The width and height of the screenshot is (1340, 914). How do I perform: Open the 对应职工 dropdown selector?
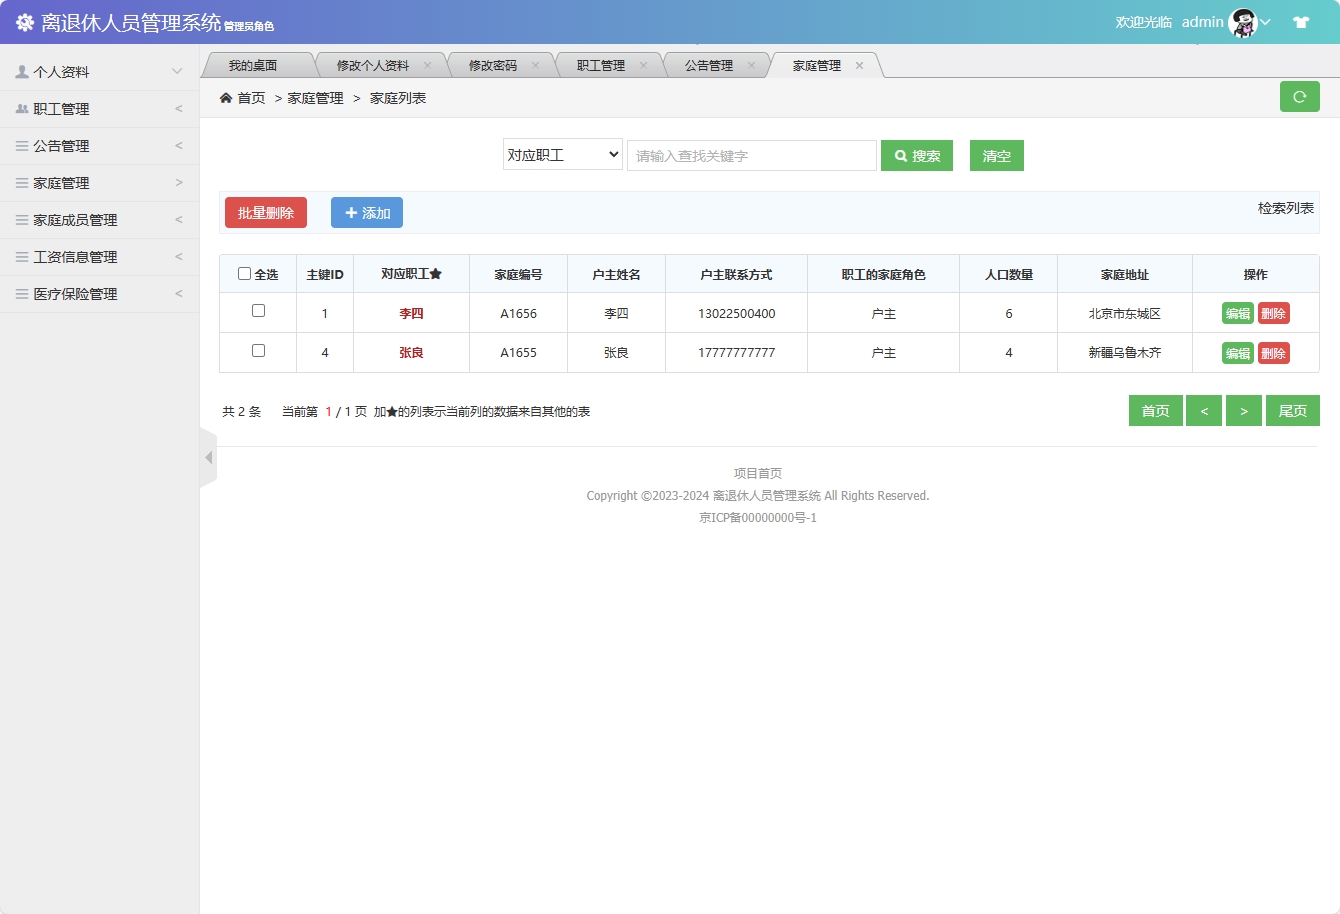(562, 155)
